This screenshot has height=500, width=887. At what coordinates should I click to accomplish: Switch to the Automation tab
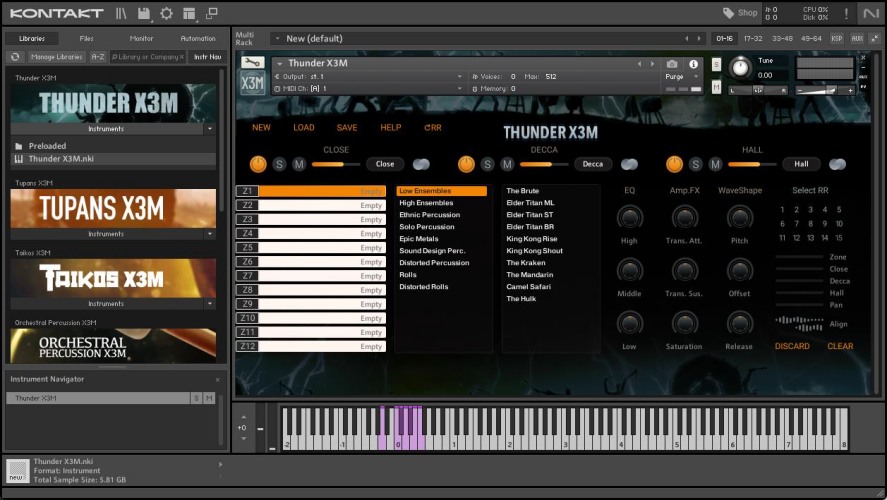(197, 38)
